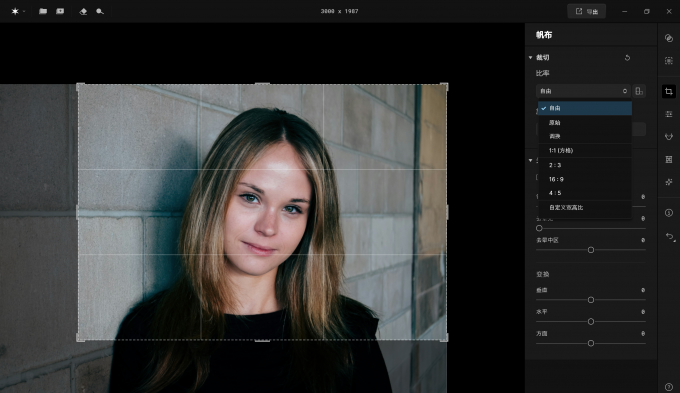
Task: Click the crop box left edge middle handle
Action: [x=78, y=212]
